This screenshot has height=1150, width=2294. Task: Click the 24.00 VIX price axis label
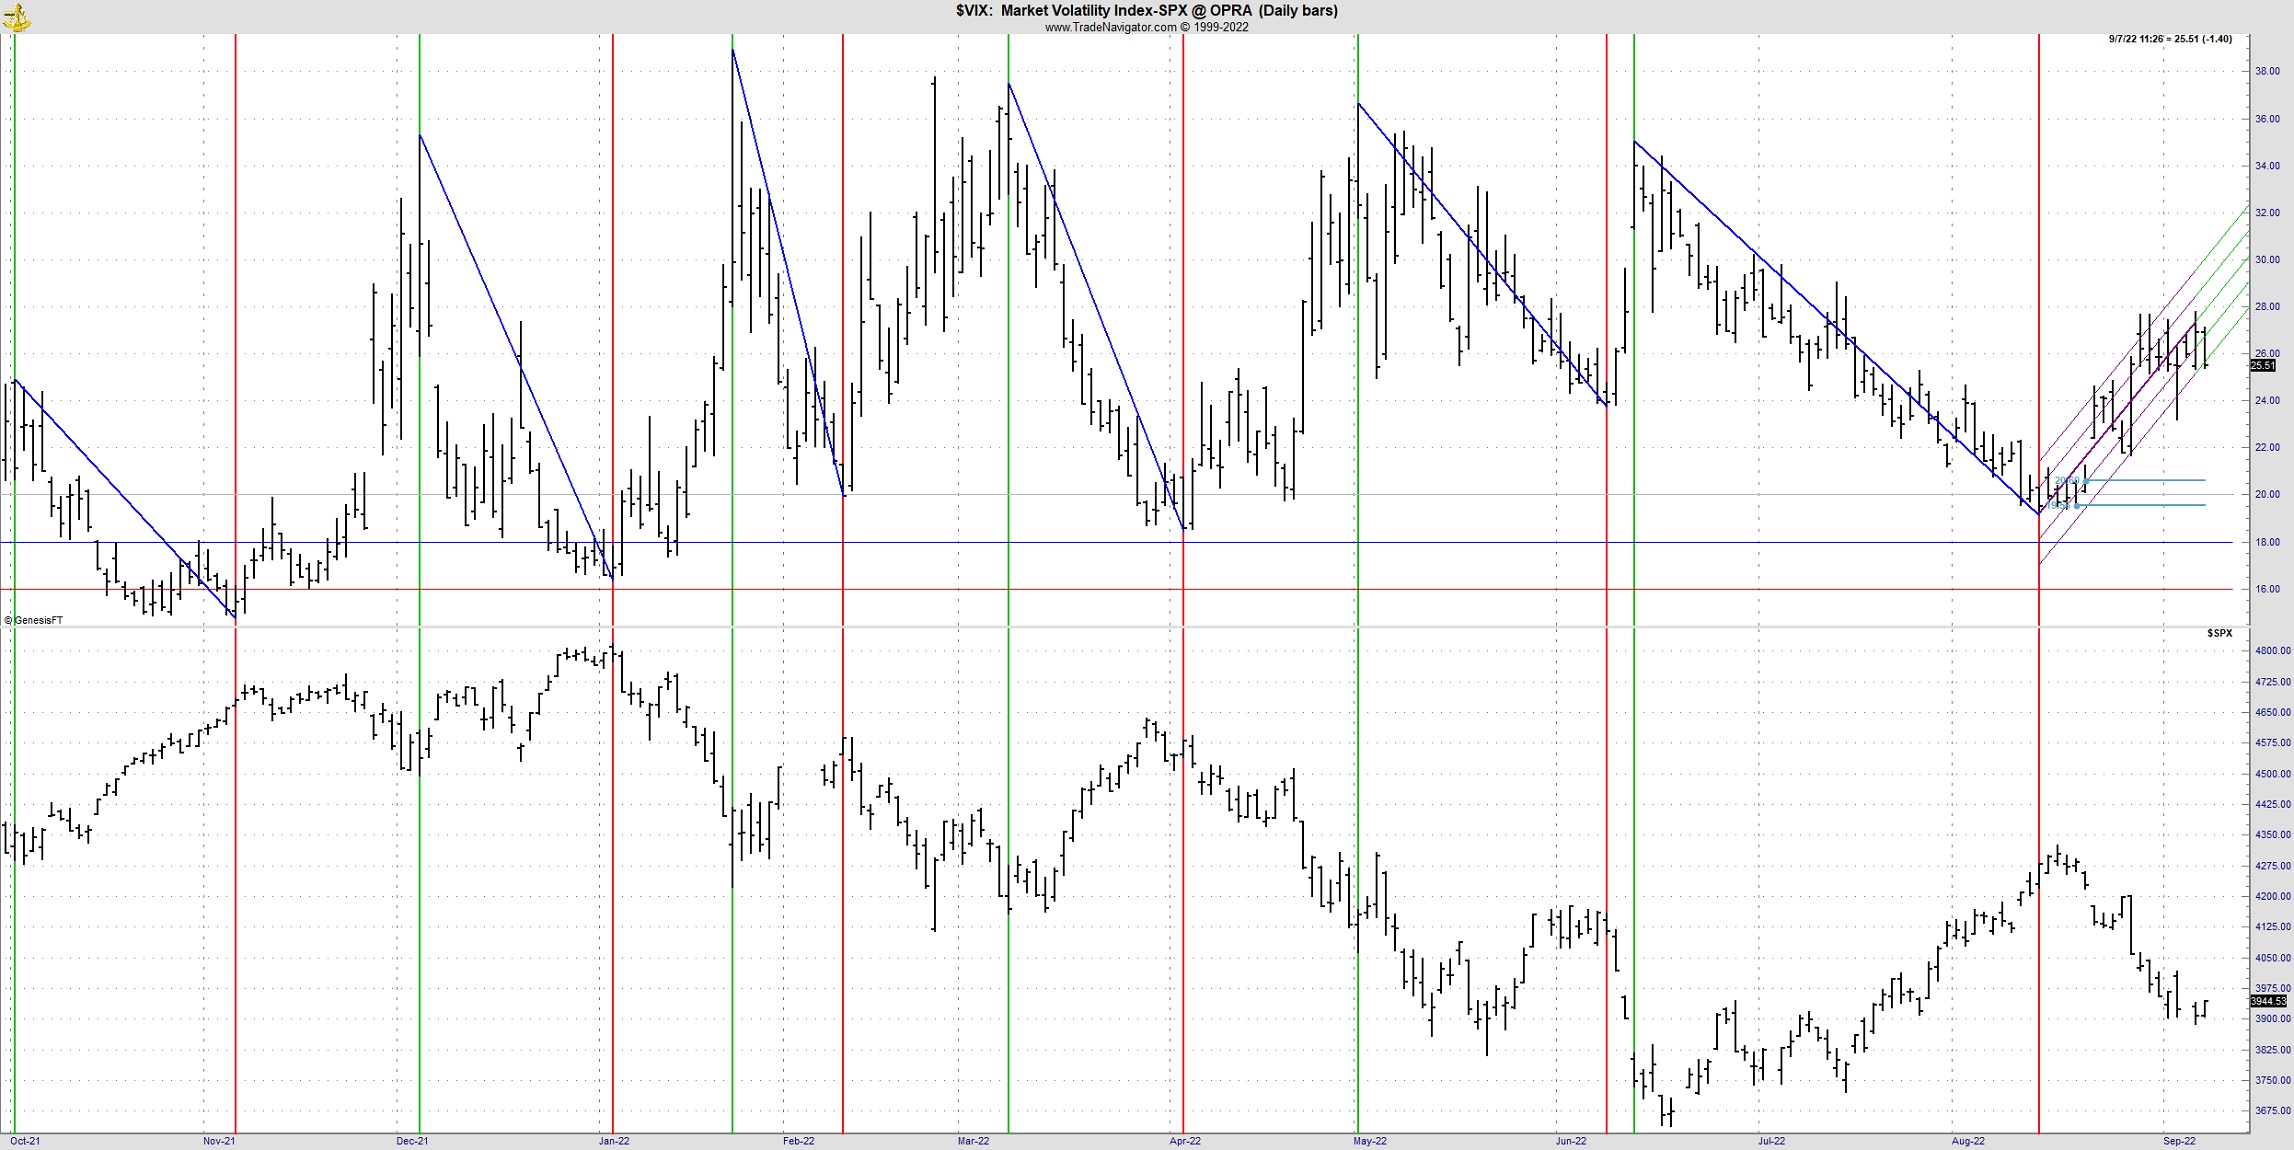(x=2267, y=401)
